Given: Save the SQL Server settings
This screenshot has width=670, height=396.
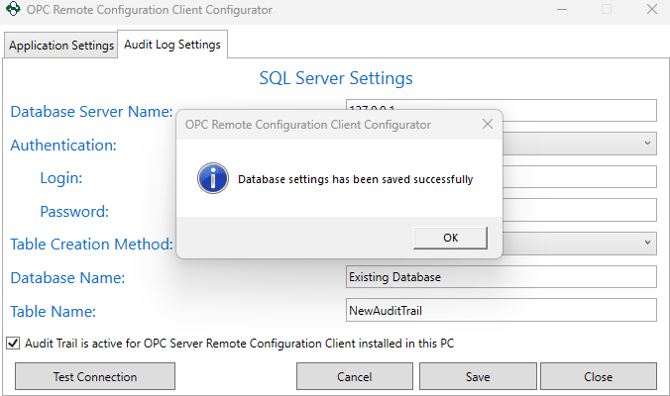Looking at the screenshot, I should coord(478,376).
